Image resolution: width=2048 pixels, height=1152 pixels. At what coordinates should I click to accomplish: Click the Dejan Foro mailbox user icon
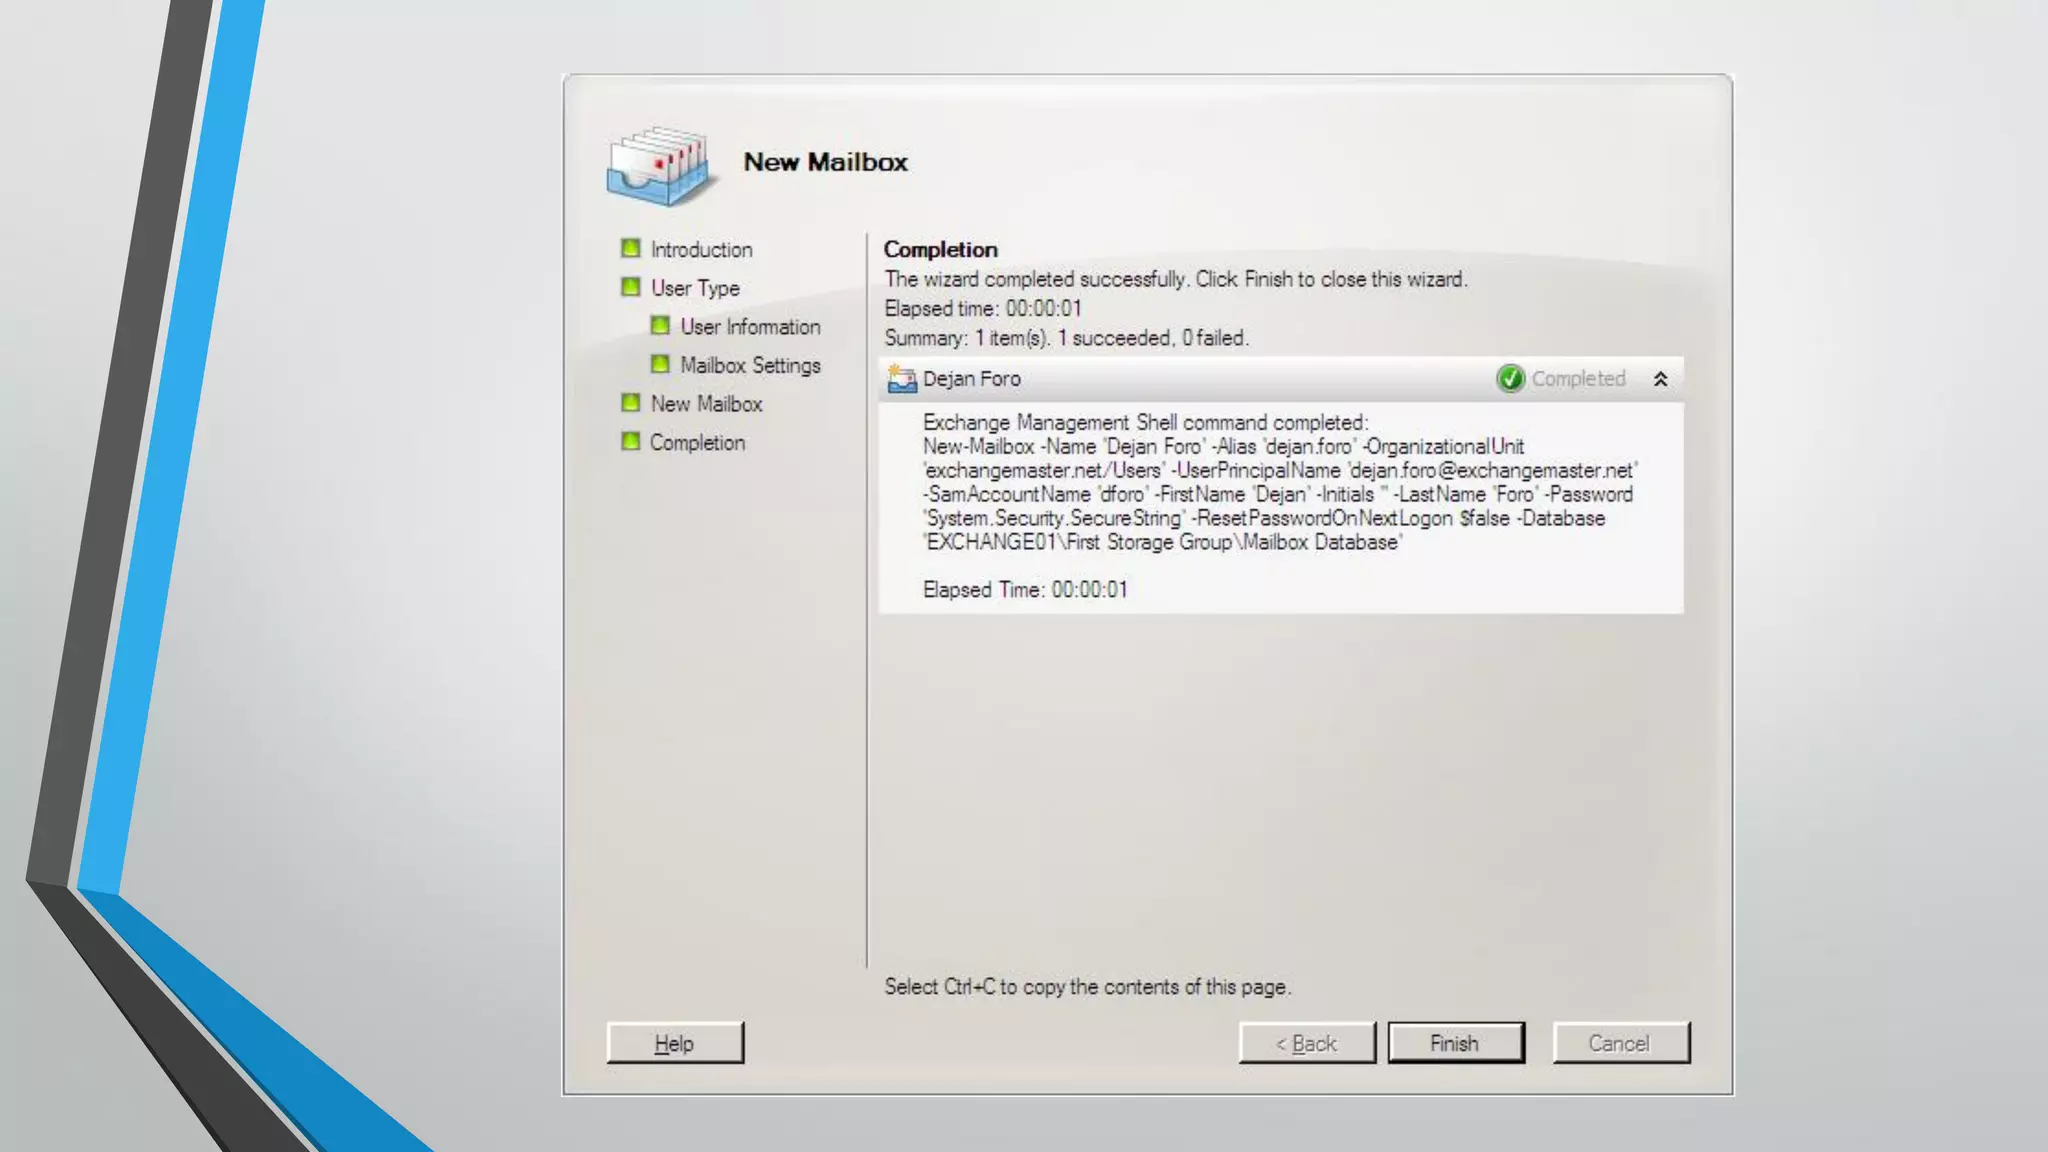click(901, 379)
